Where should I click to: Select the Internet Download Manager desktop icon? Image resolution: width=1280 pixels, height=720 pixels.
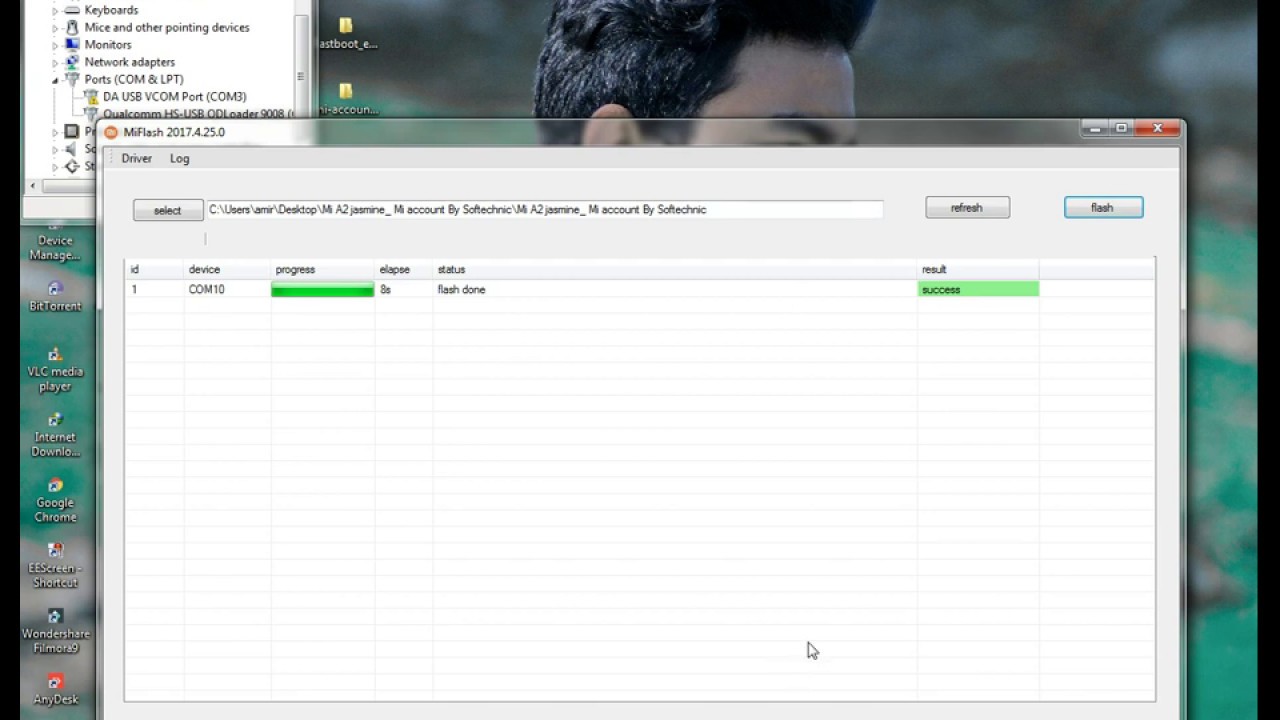(55, 435)
